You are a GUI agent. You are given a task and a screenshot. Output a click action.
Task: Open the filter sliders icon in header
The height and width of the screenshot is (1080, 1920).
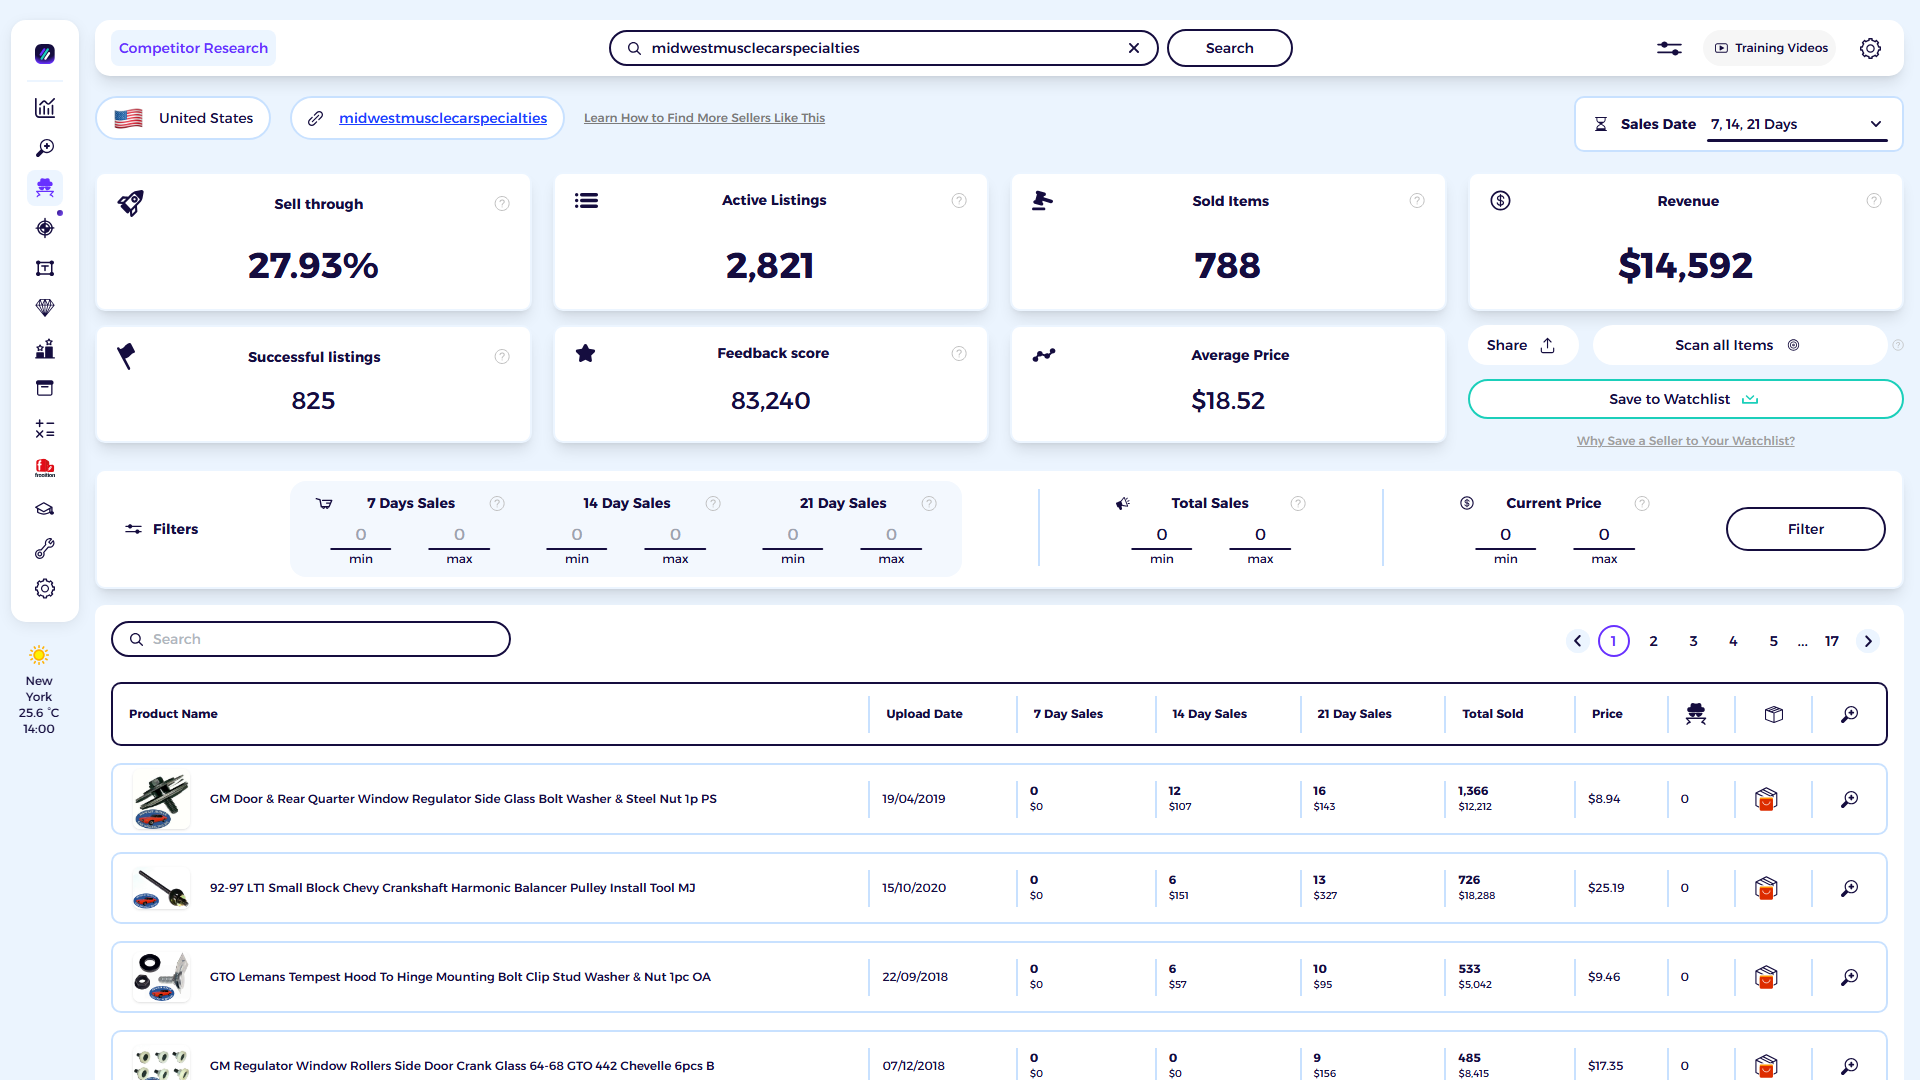[1669, 48]
